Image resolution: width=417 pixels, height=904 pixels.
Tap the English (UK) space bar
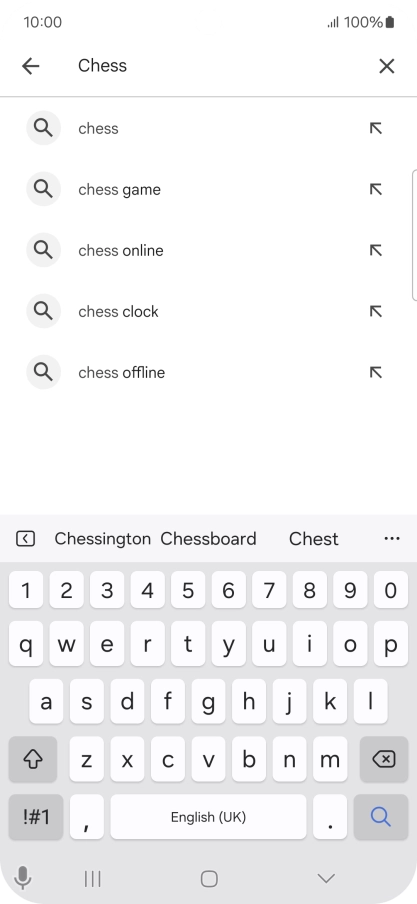(x=208, y=816)
